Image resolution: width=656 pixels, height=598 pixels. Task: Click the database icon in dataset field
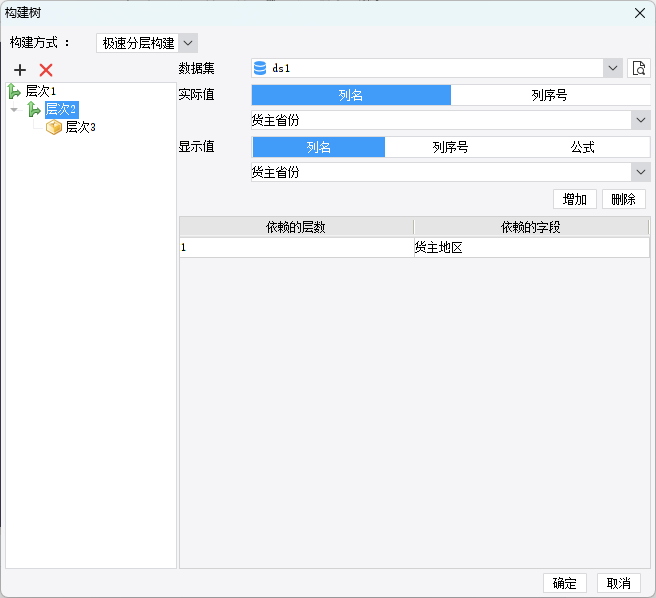click(x=260, y=68)
